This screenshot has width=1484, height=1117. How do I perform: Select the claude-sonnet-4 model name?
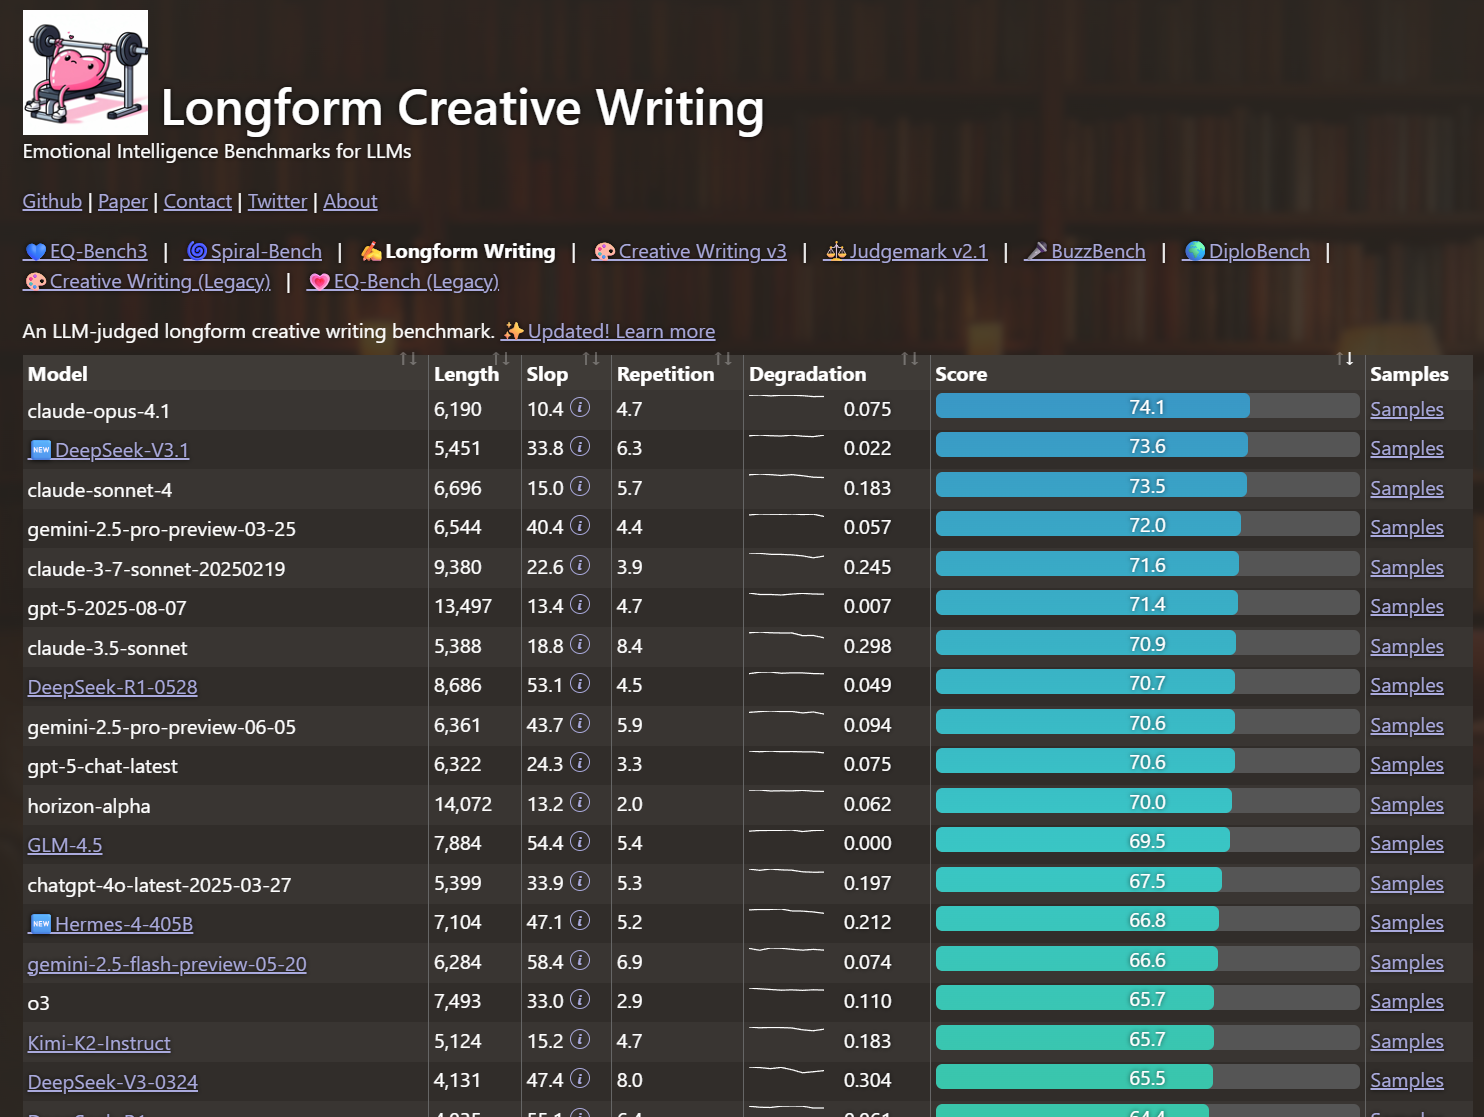click(x=100, y=490)
